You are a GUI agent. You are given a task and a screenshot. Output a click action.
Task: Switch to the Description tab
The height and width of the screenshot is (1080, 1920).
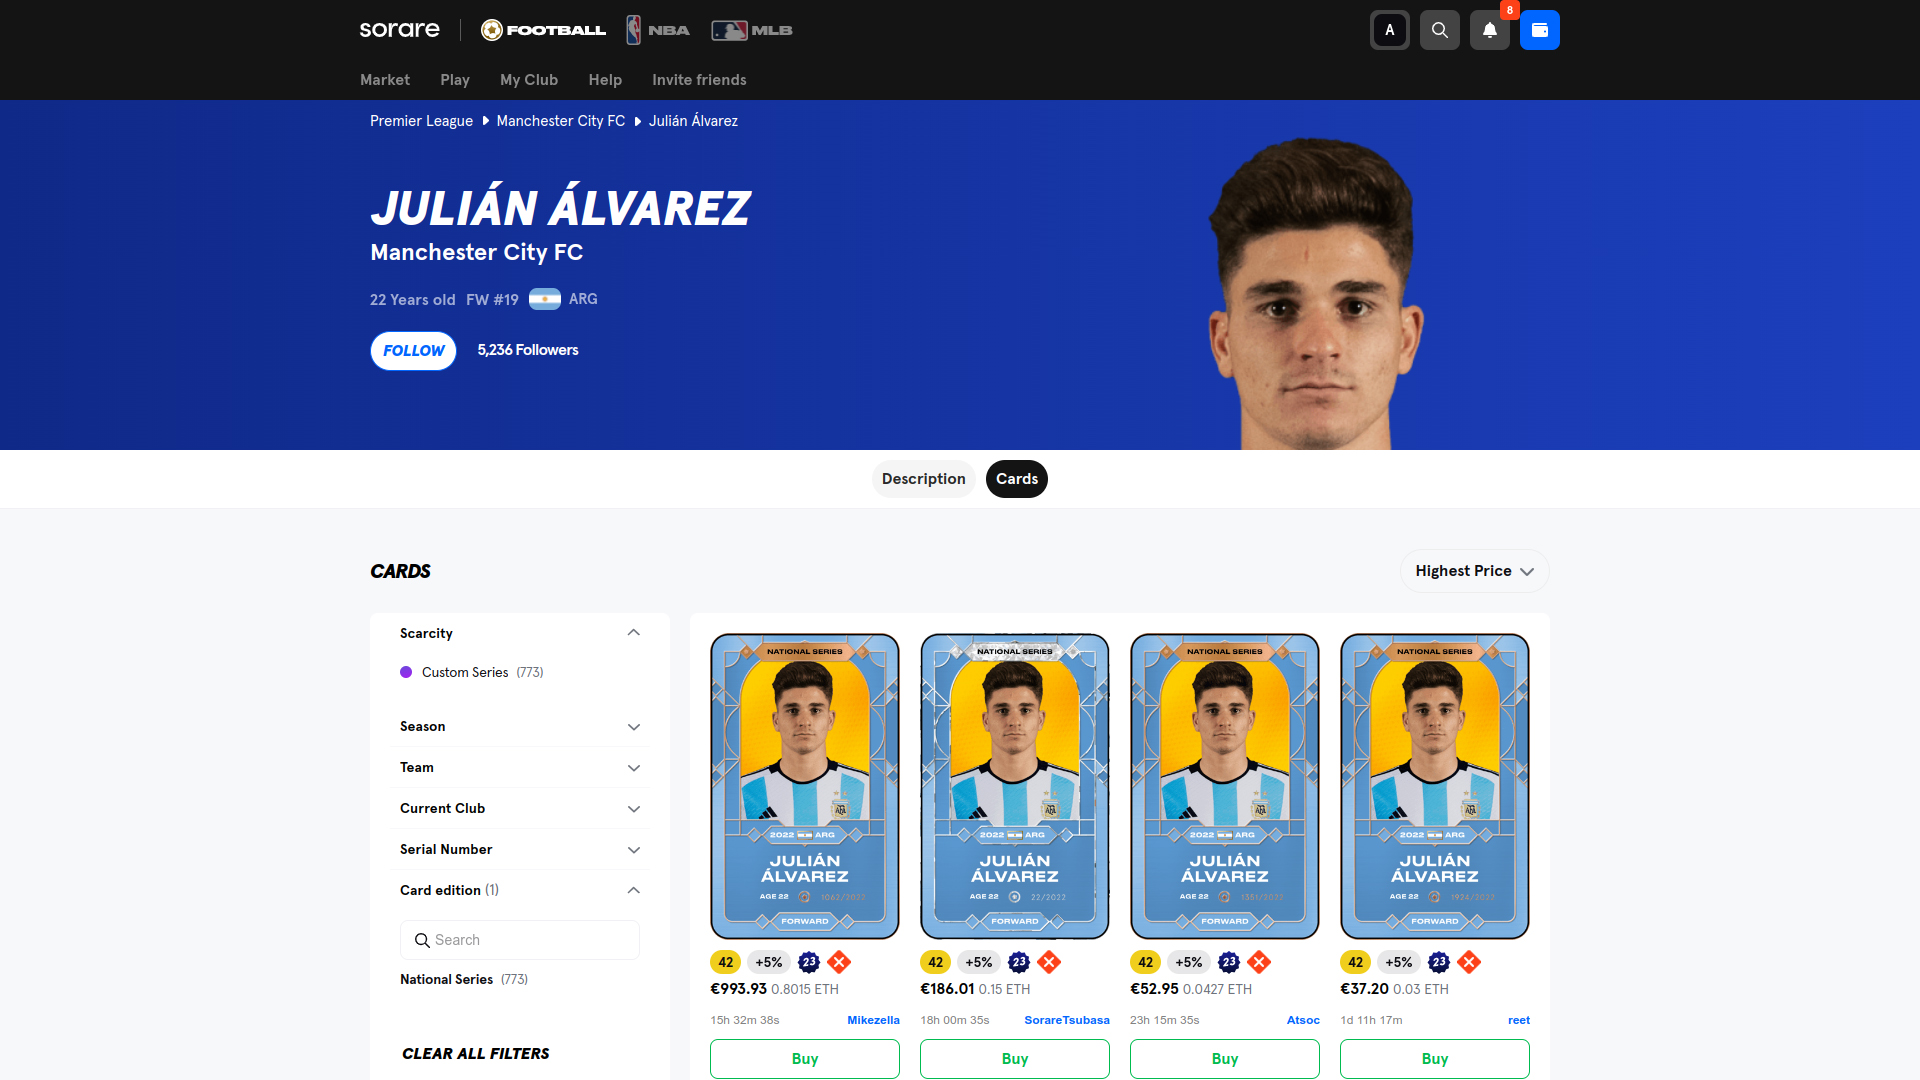pyautogui.click(x=923, y=479)
